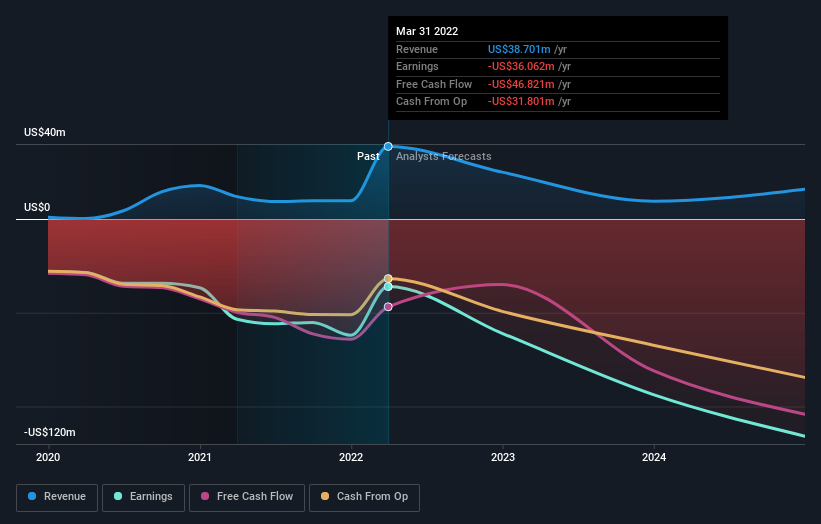Screen dimensions: 821x524
Task: Toggle the Revenue series legend button
Action: [x=57, y=497]
